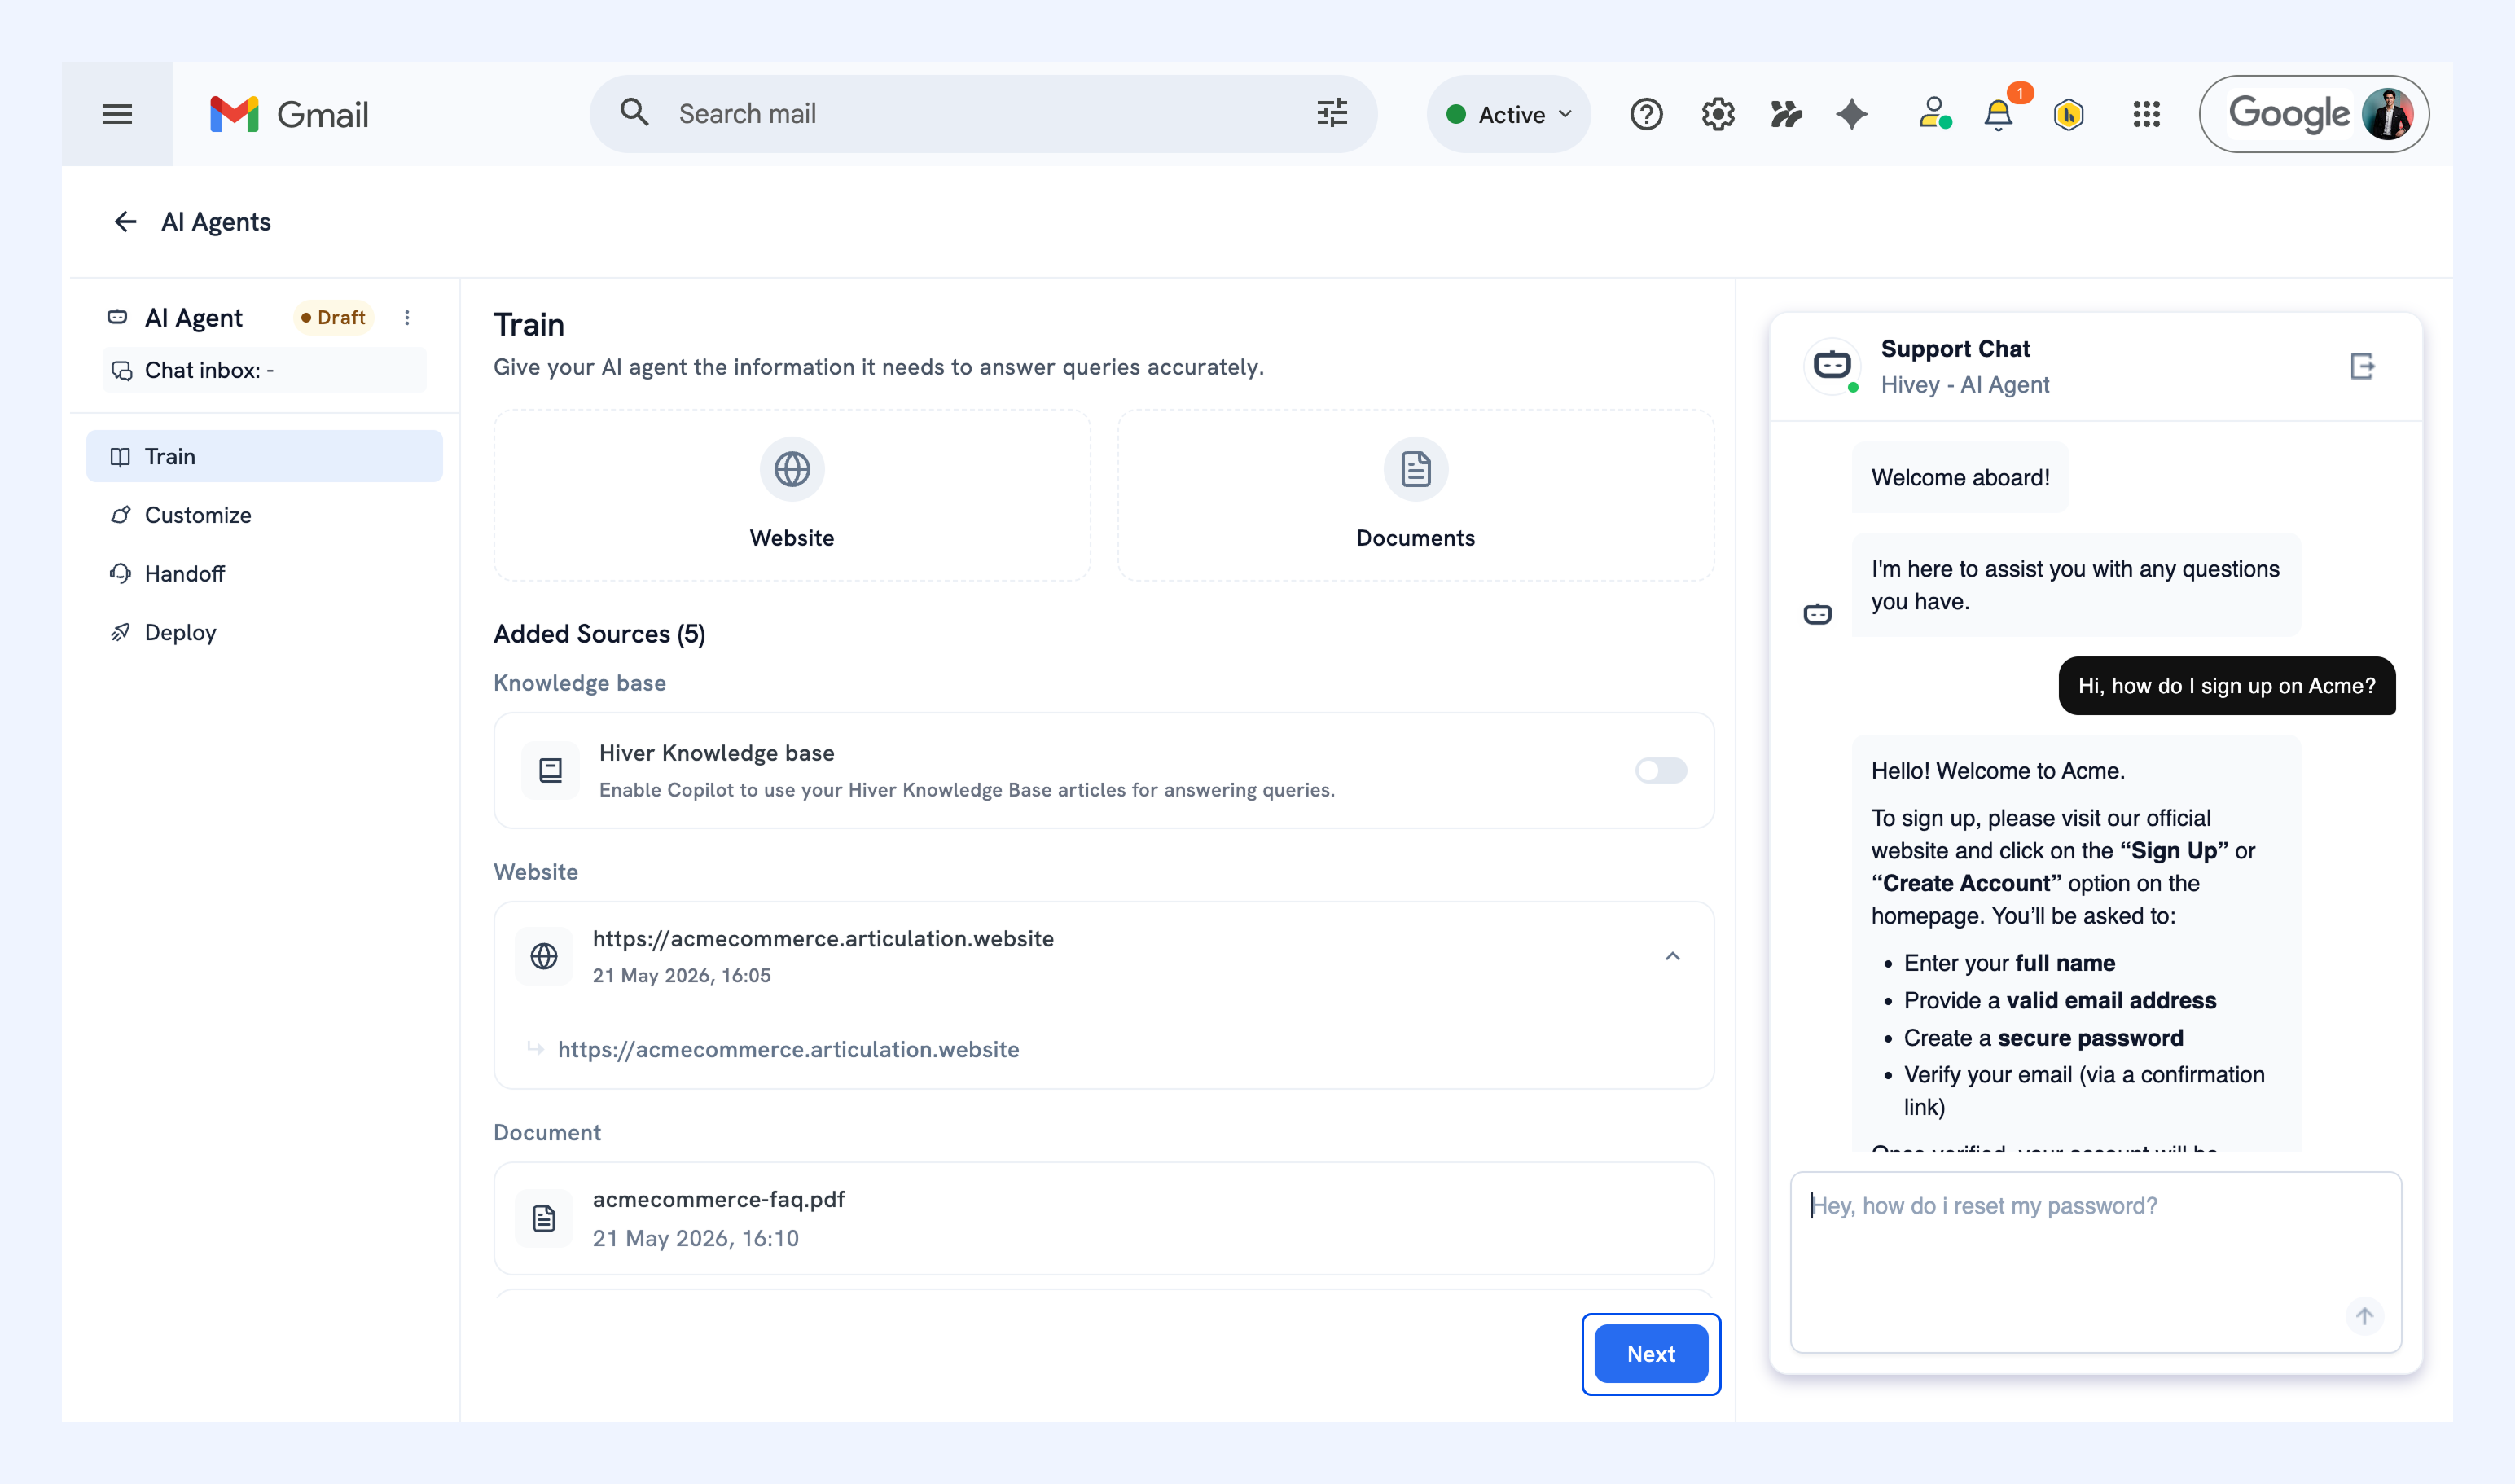Send chat message arrow button
This screenshot has height=1484, width=2515.
tap(2364, 1316)
